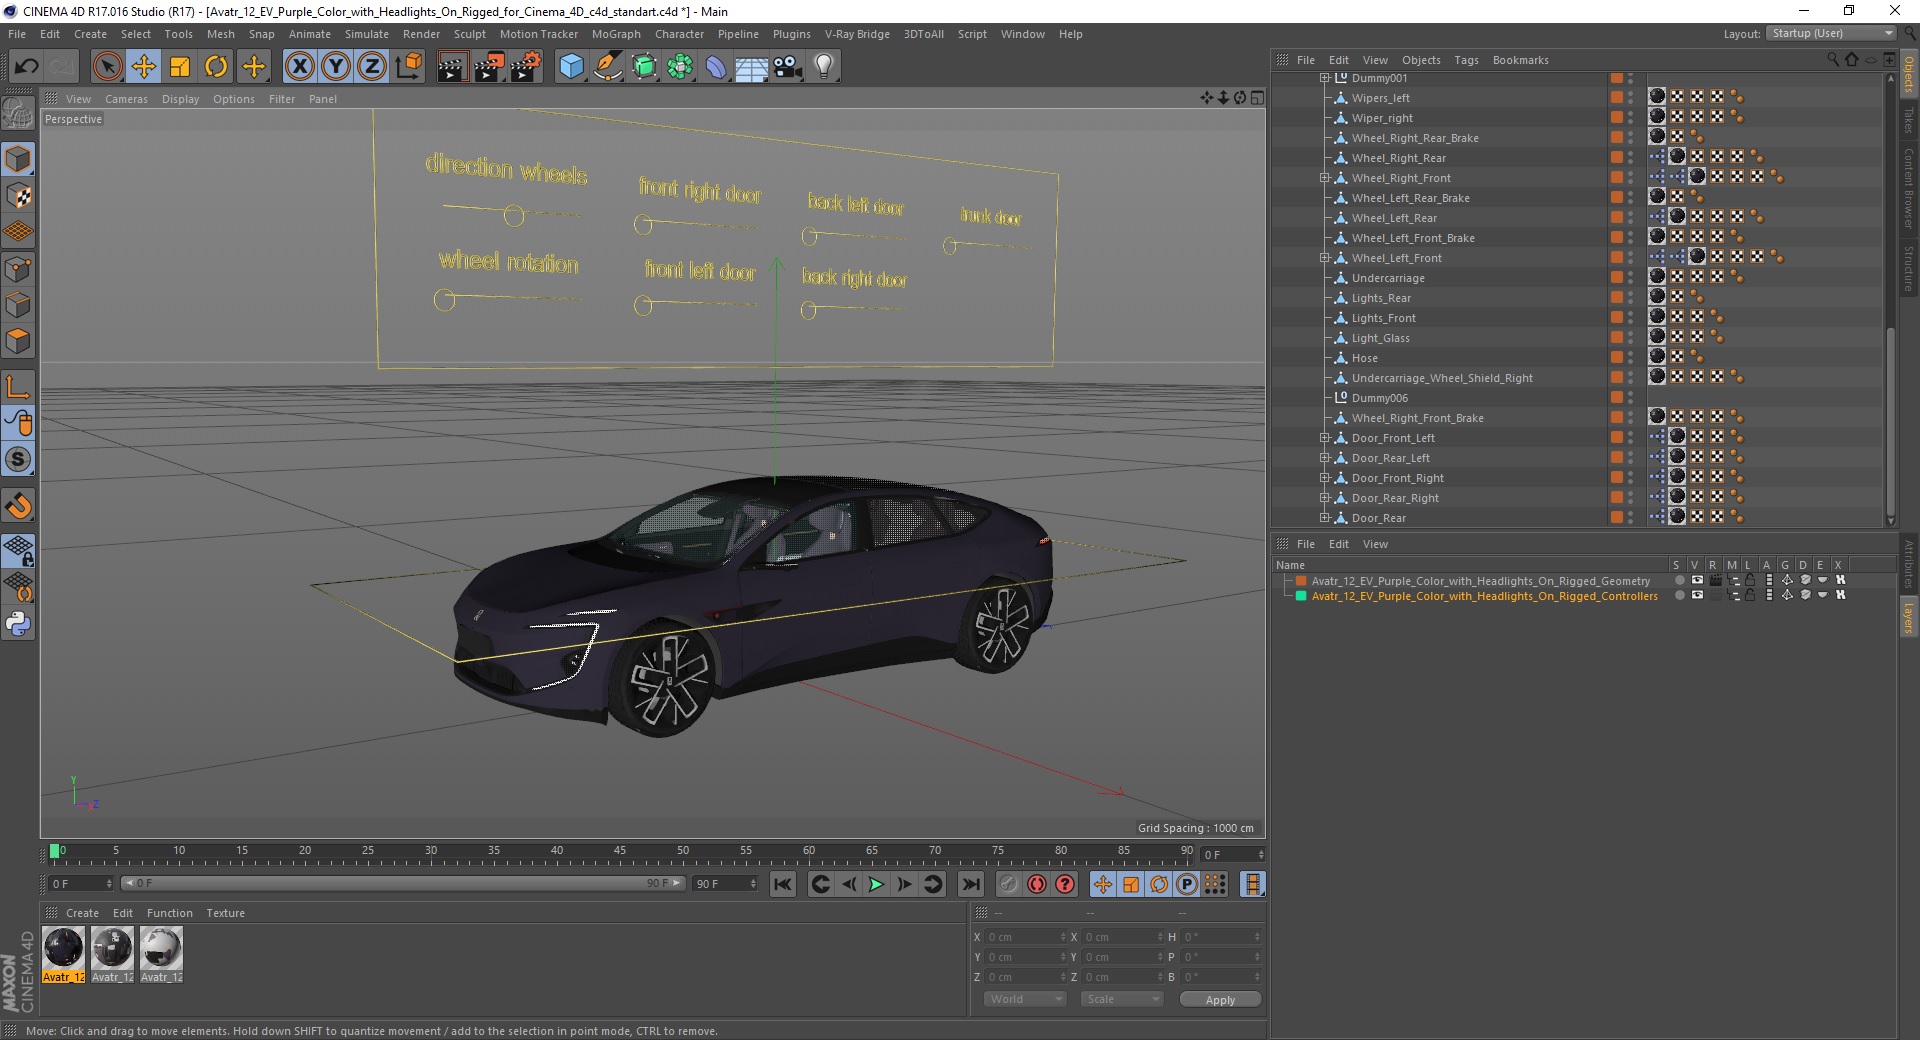Click the Apply button
The image size is (1920, 1040).
tap(1220, 999)
